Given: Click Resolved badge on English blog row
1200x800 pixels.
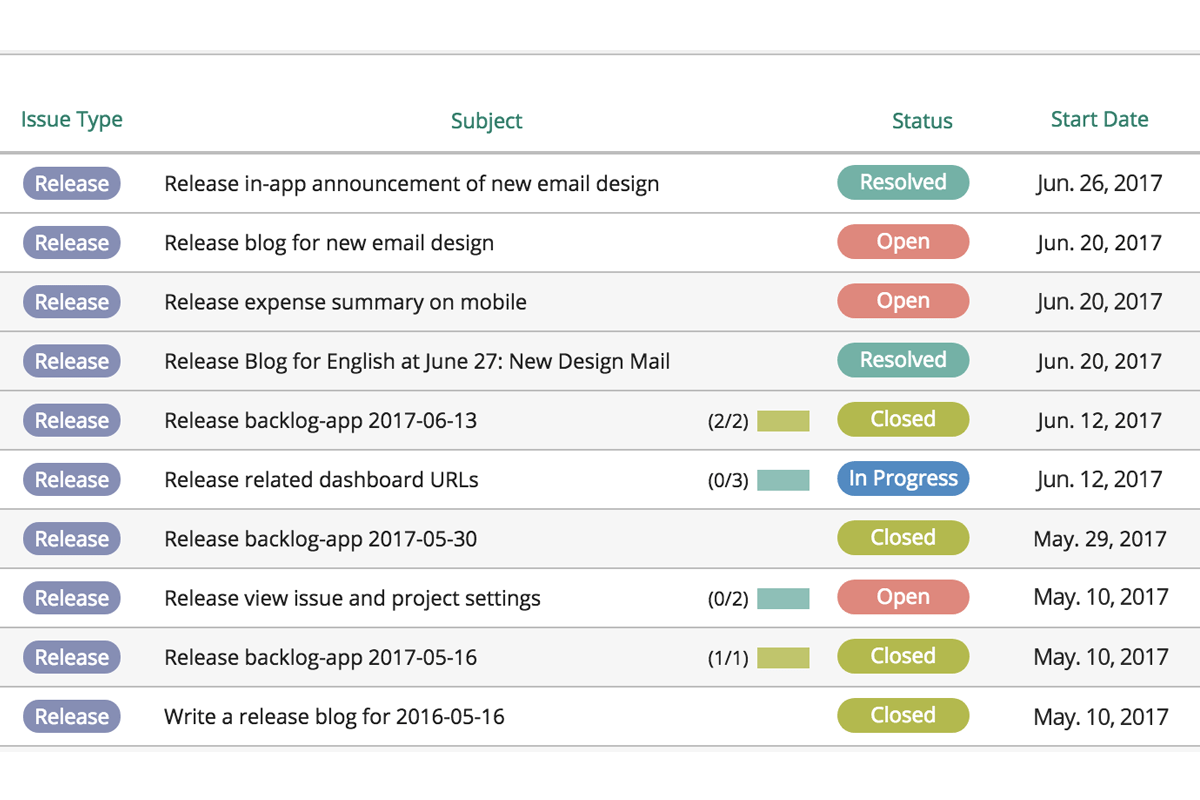Looking at the screenshot, I should pyautogui.click(x=903, y=360).
